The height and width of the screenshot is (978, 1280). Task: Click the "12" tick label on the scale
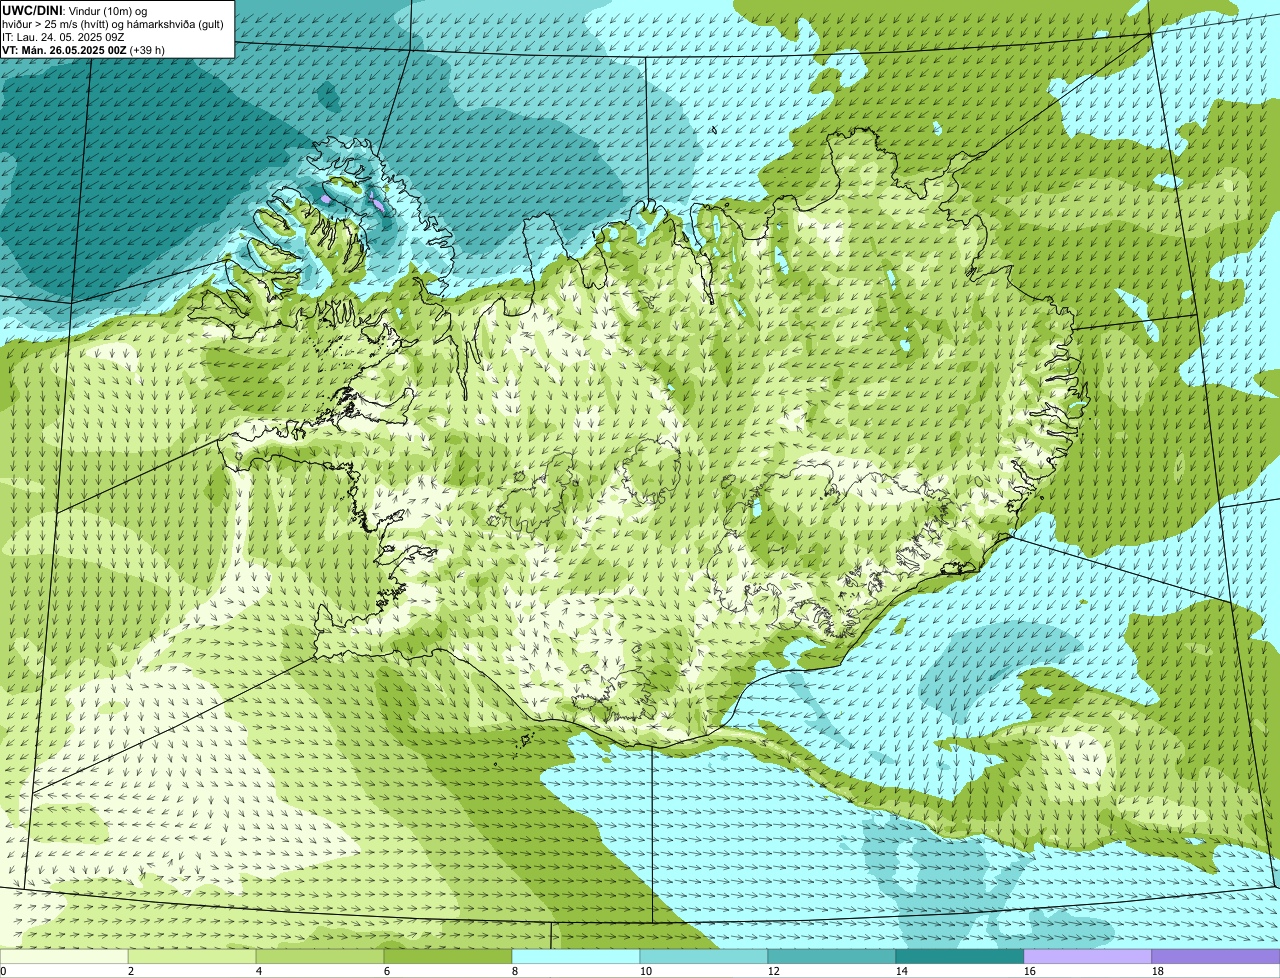(773, 971)
